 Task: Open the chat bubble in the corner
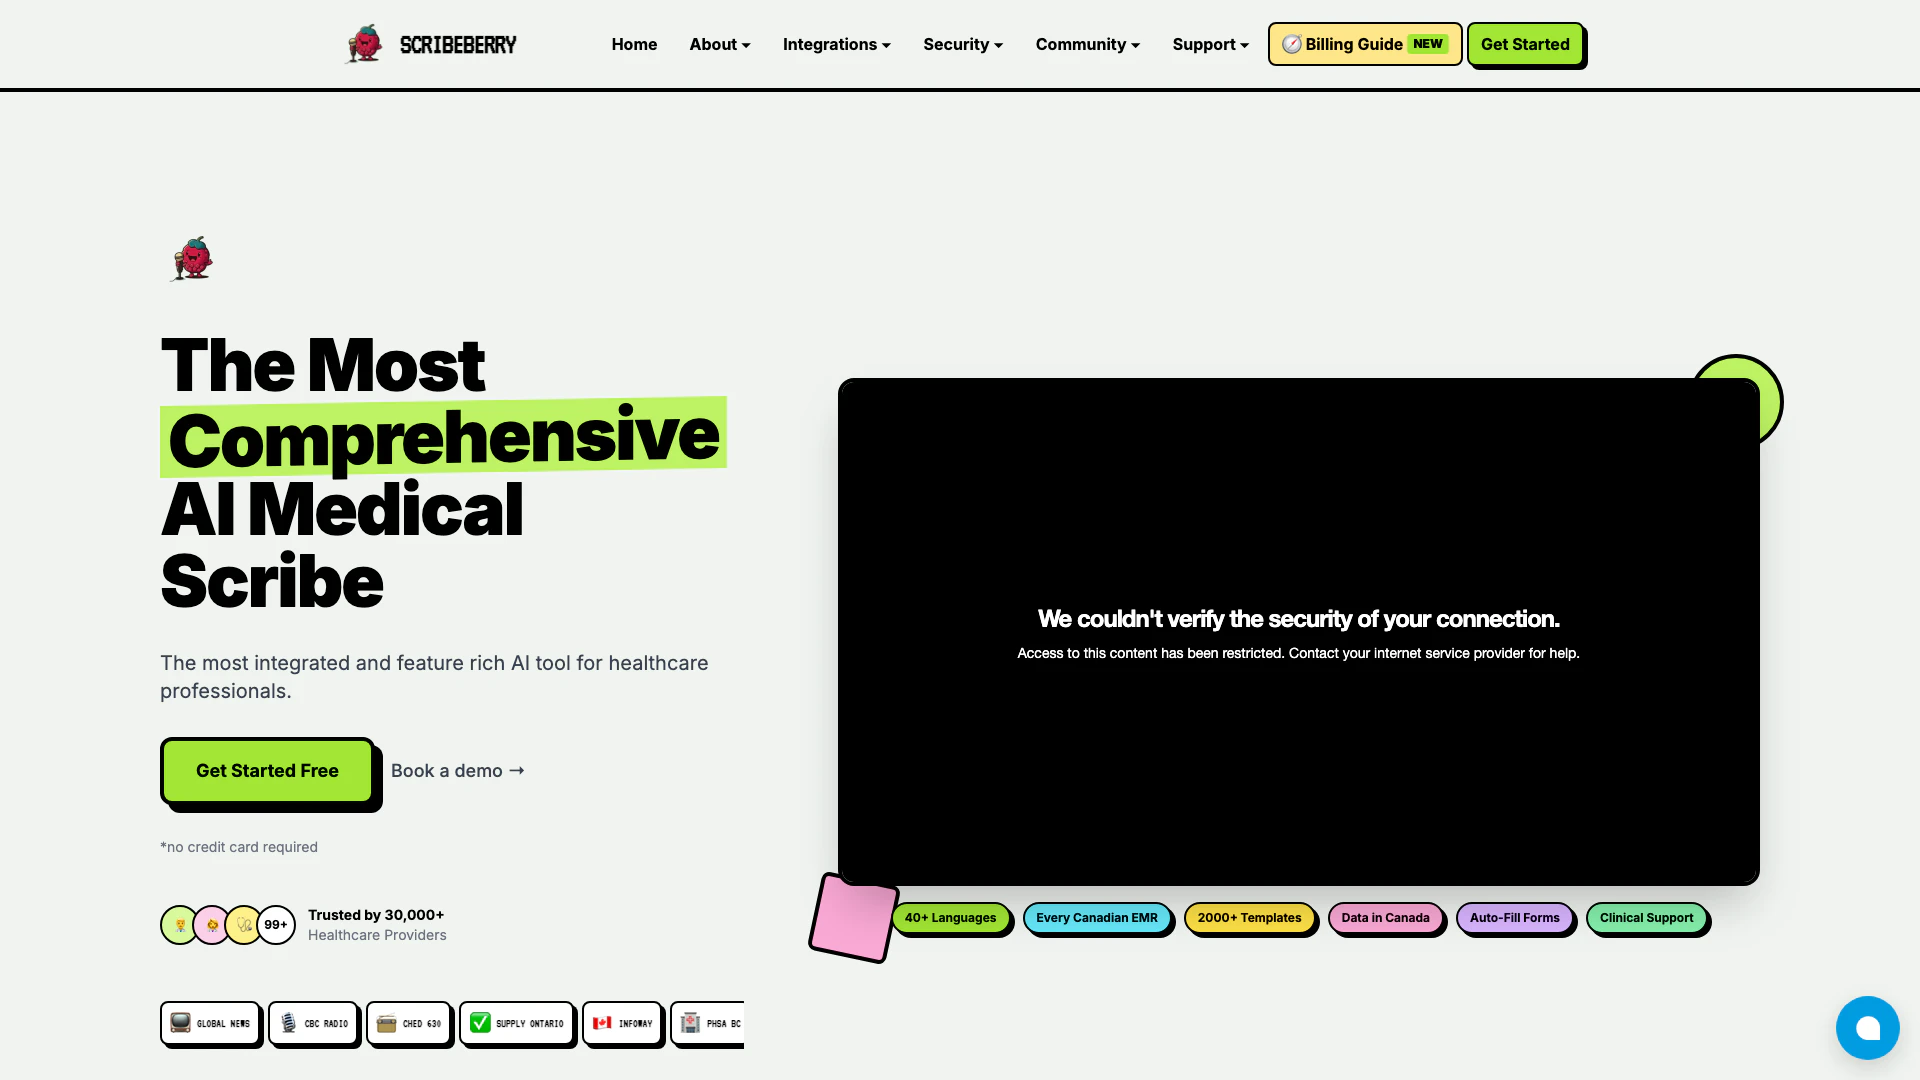tap(1867, 1027)
